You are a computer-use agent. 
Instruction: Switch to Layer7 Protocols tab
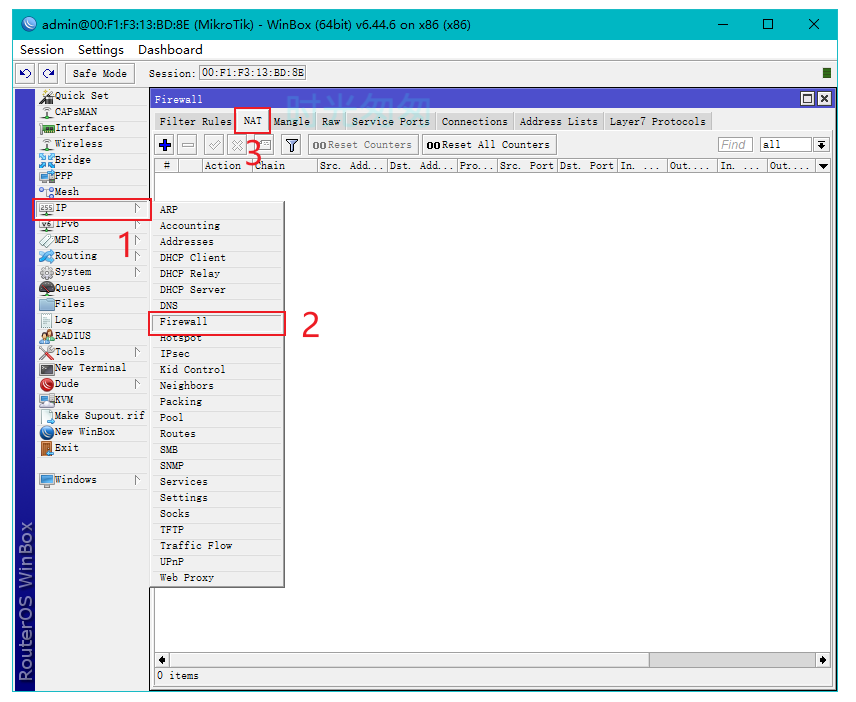pos(657,121)
